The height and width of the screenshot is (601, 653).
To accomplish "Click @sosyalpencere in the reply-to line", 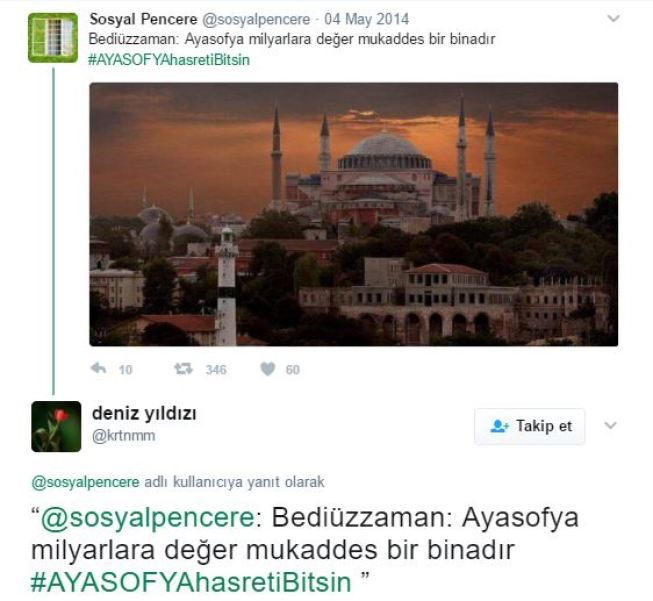I will tap(85, 482).
